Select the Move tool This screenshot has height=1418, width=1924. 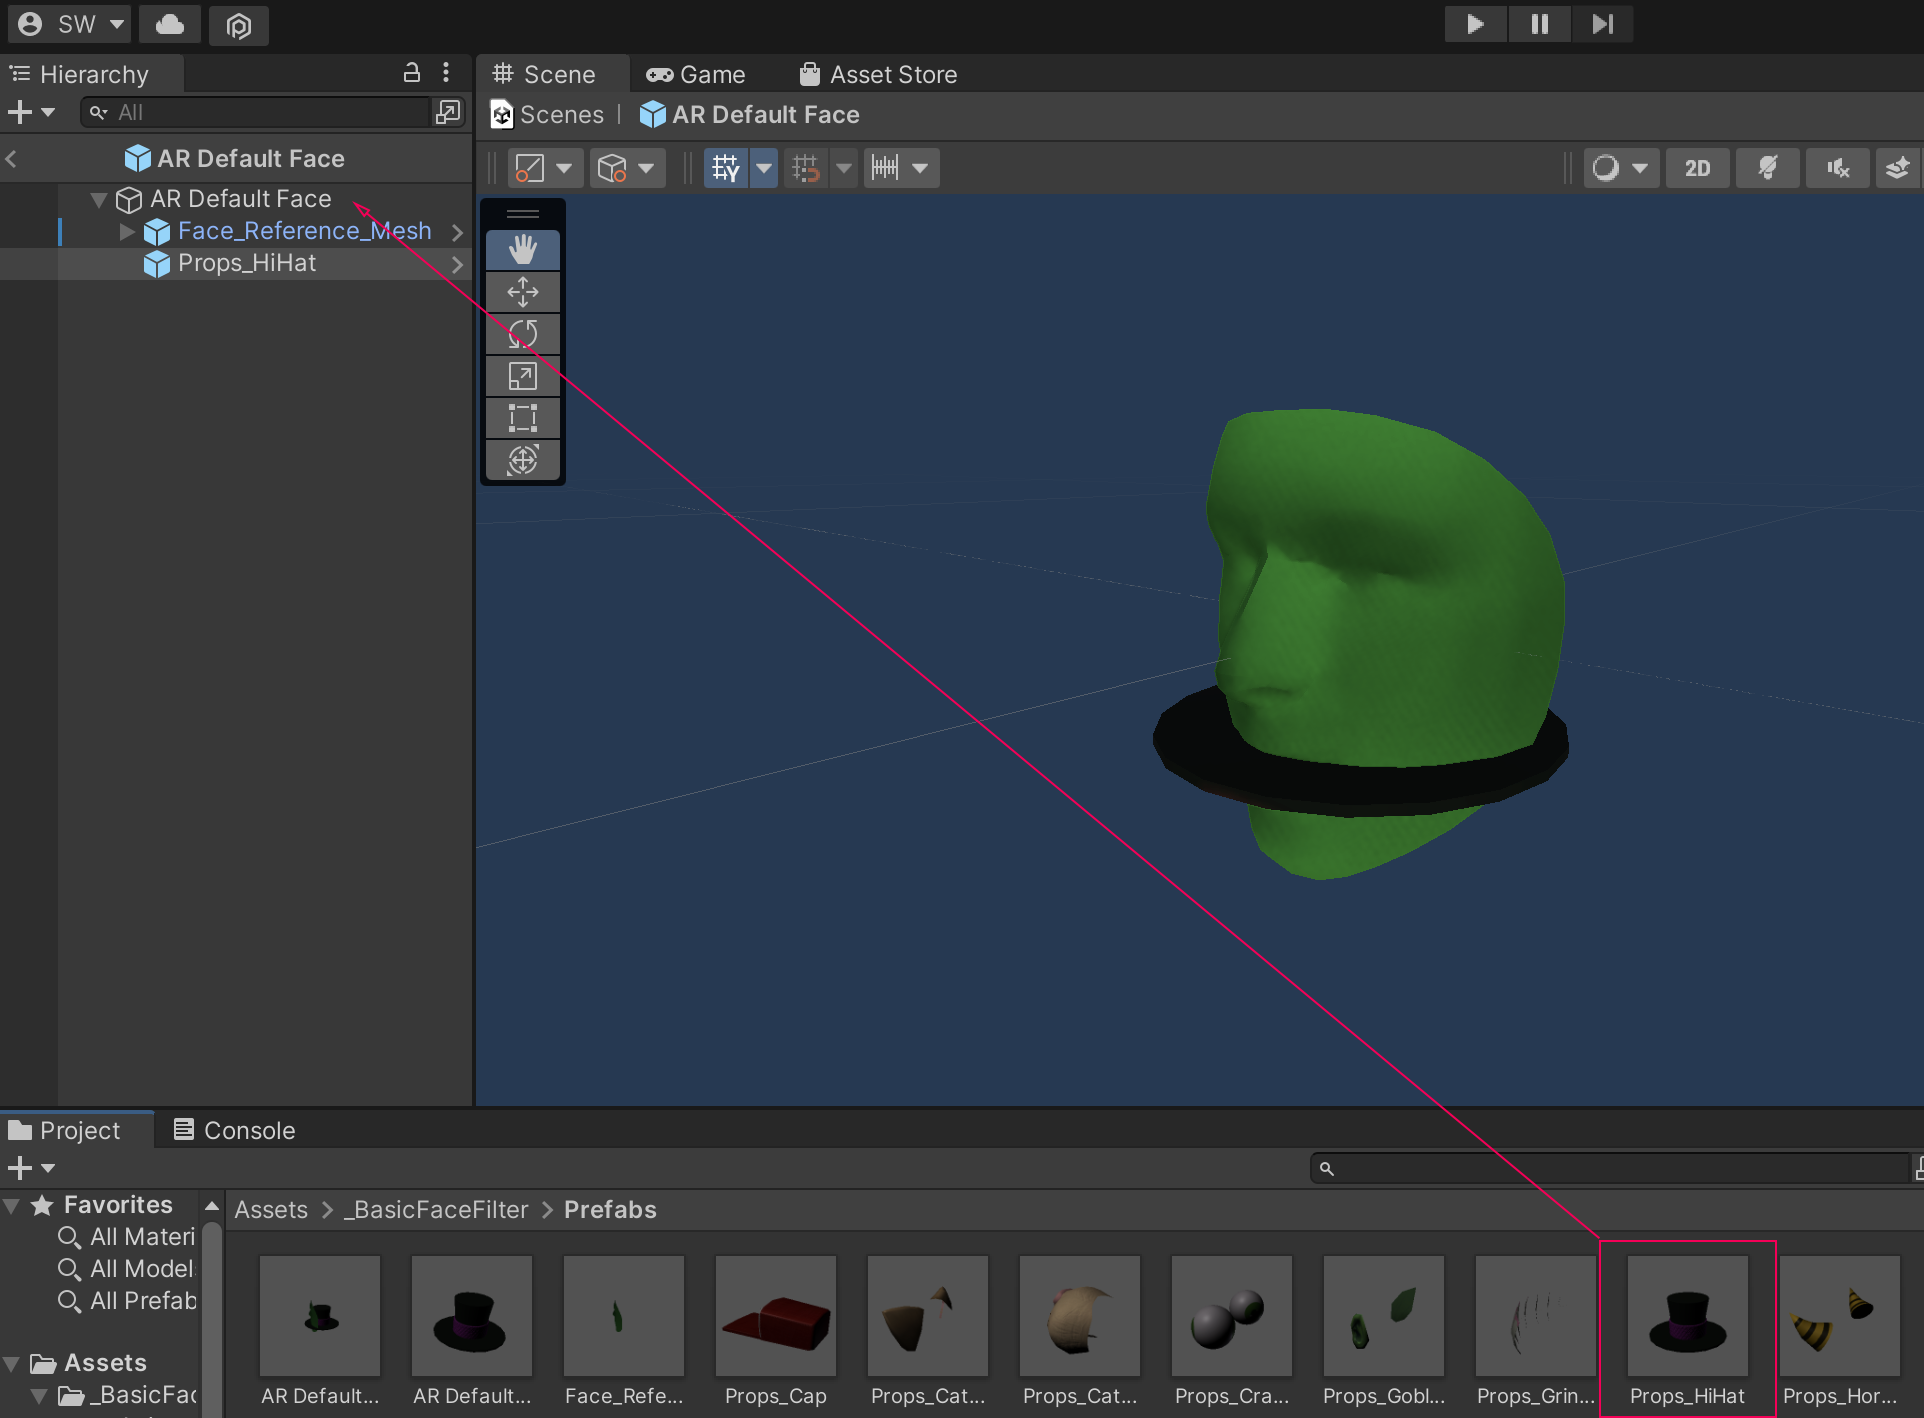click(522, 292)
